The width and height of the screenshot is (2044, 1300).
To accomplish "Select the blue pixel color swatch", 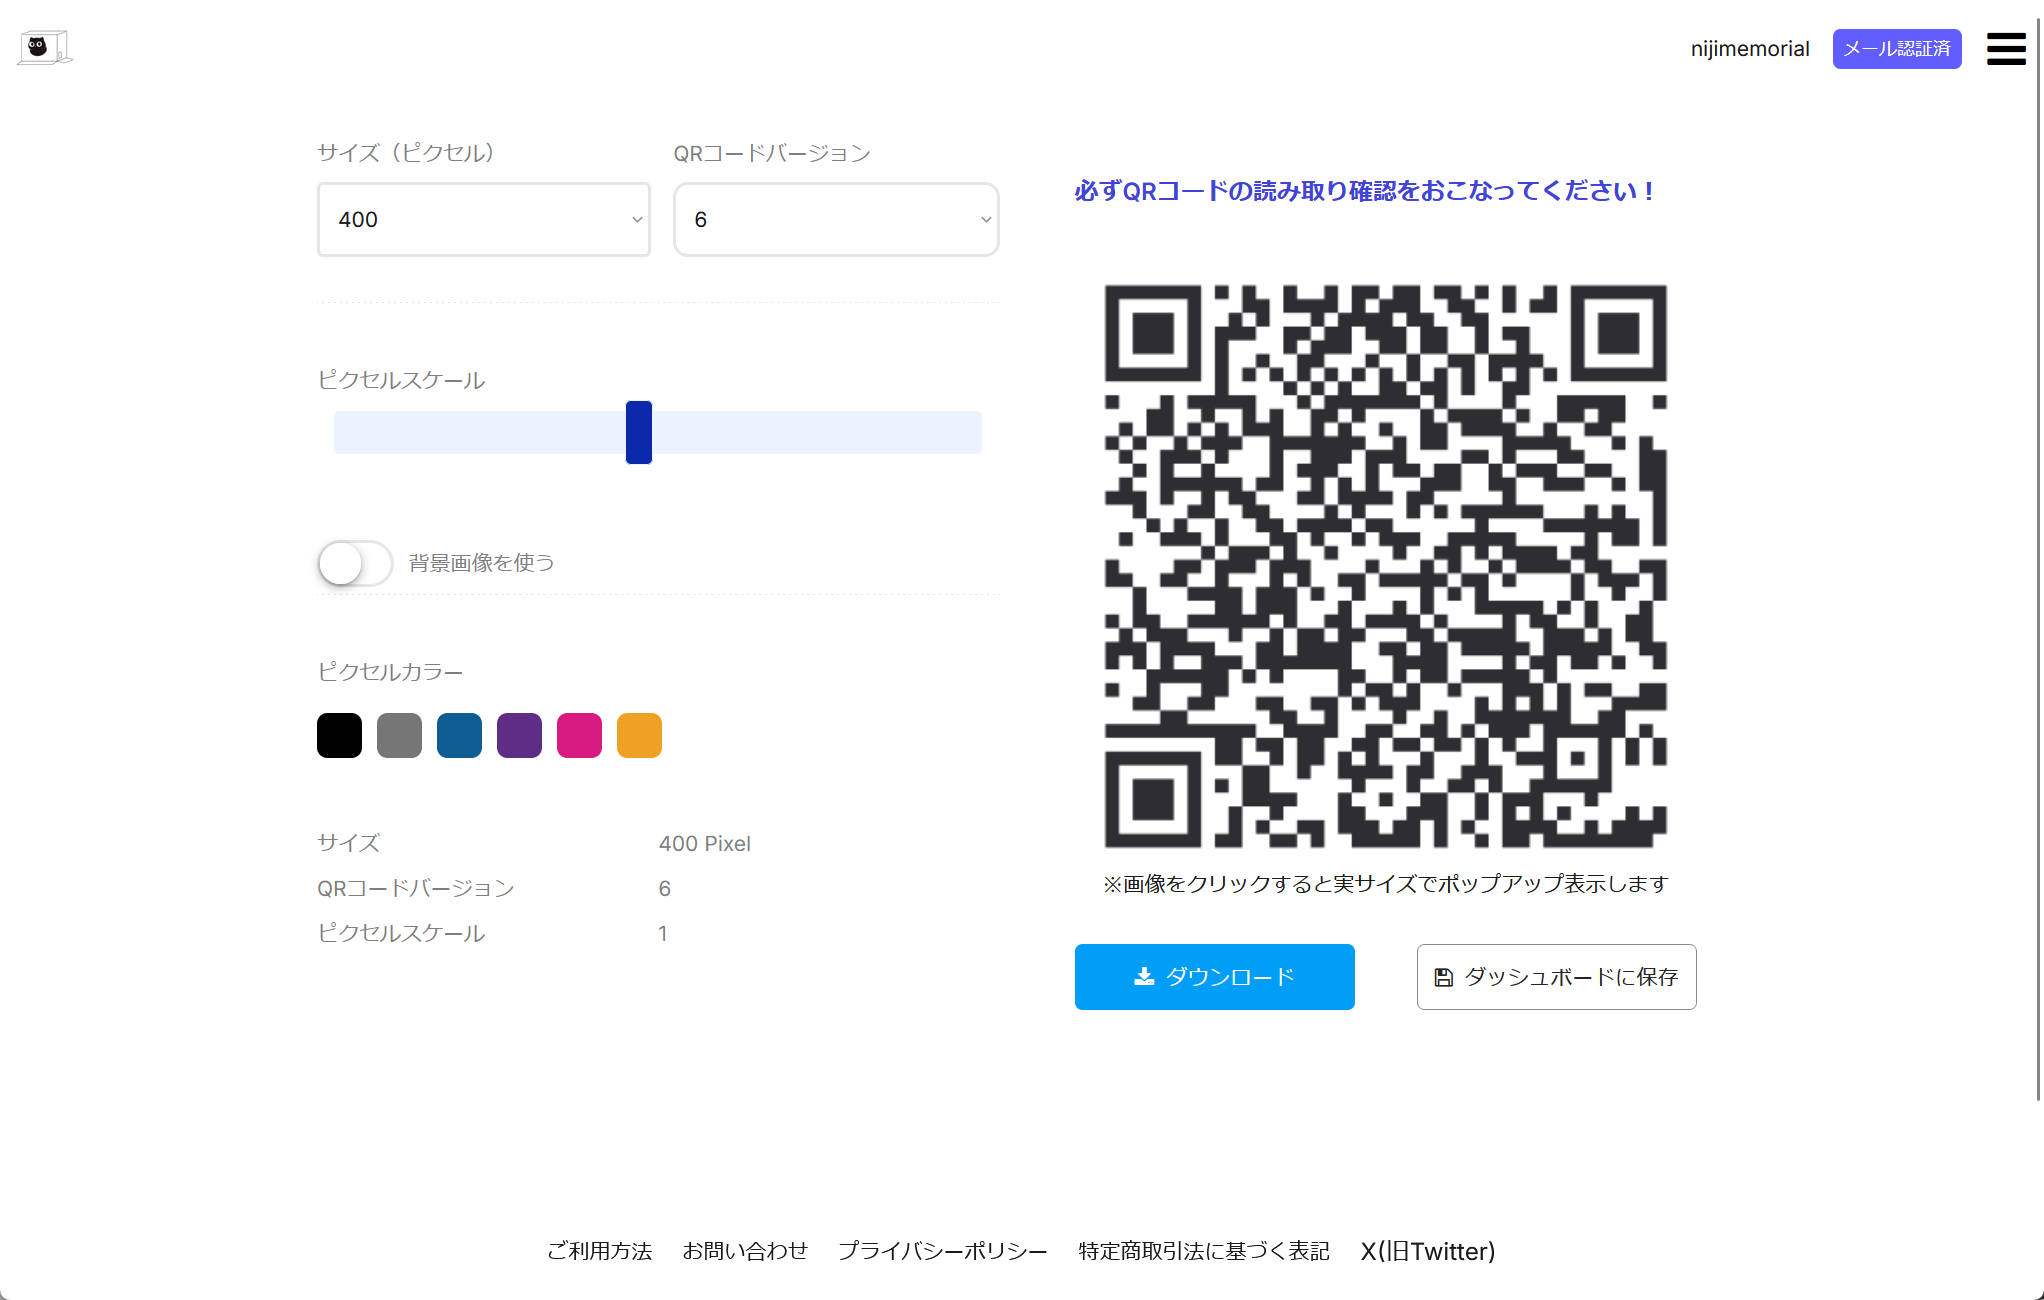I will click(459, 735).
